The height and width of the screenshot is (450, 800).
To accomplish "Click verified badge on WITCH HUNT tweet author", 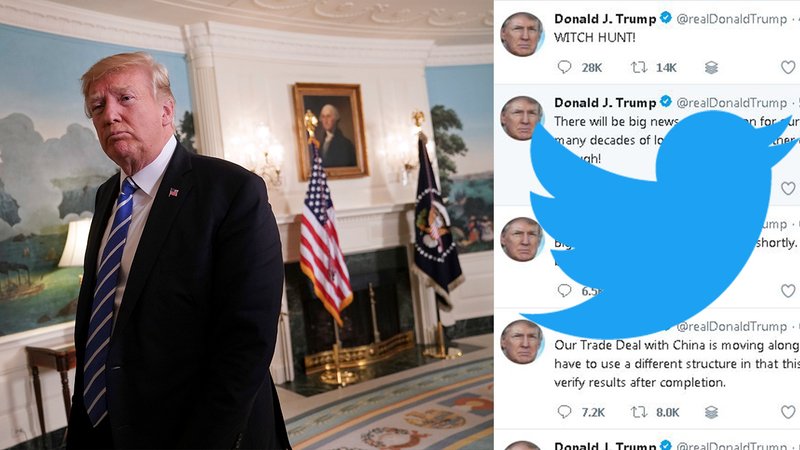I will (x=666, y=17).
